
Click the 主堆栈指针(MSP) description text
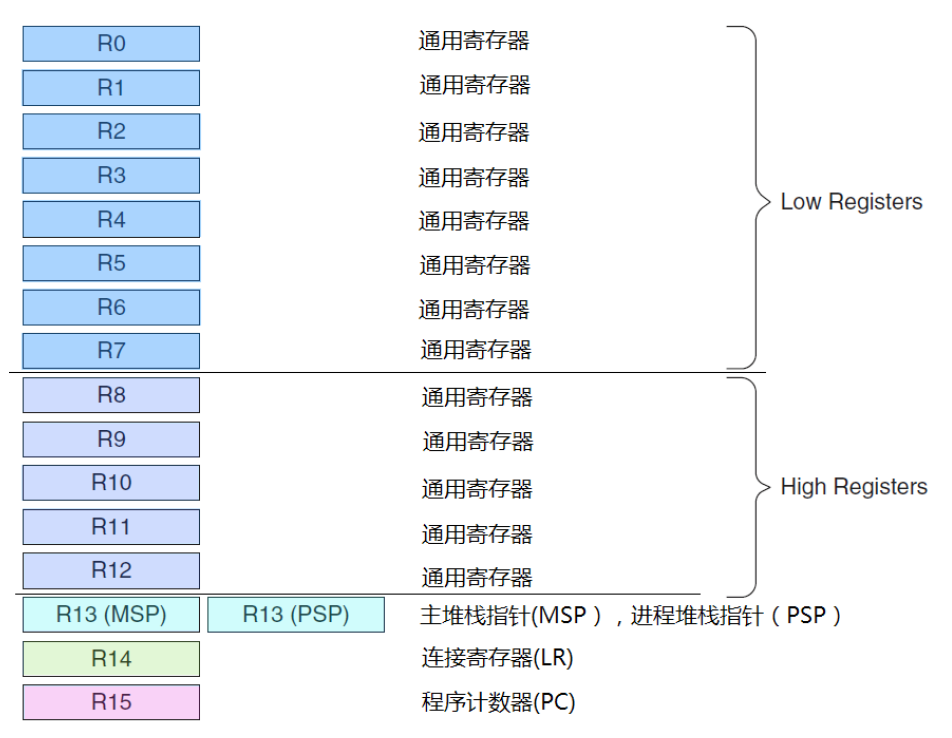pos(510,615)
